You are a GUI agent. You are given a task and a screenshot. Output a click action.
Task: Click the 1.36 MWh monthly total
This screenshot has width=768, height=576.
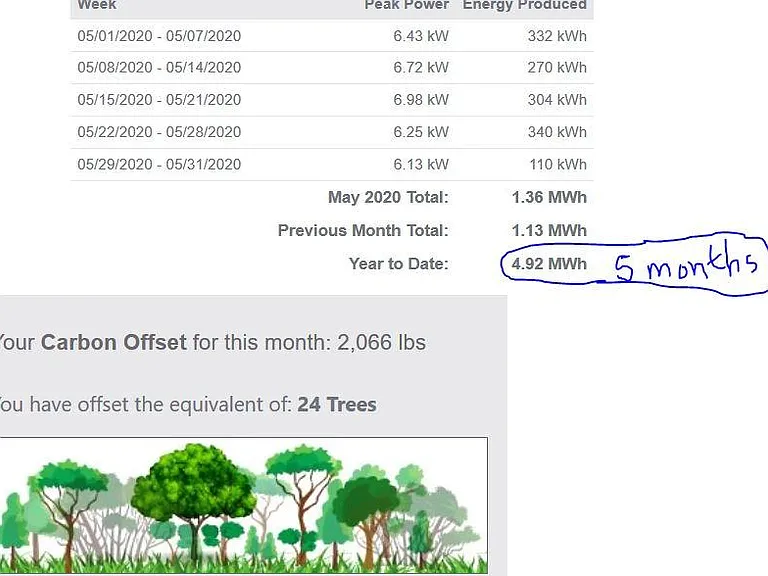(549, 197)
